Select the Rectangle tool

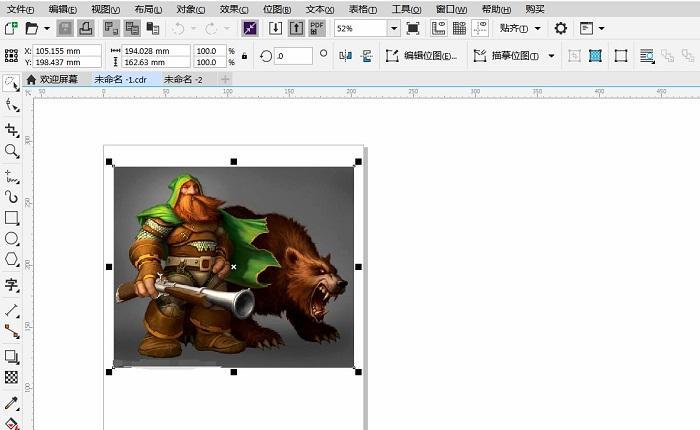[11, 218]
